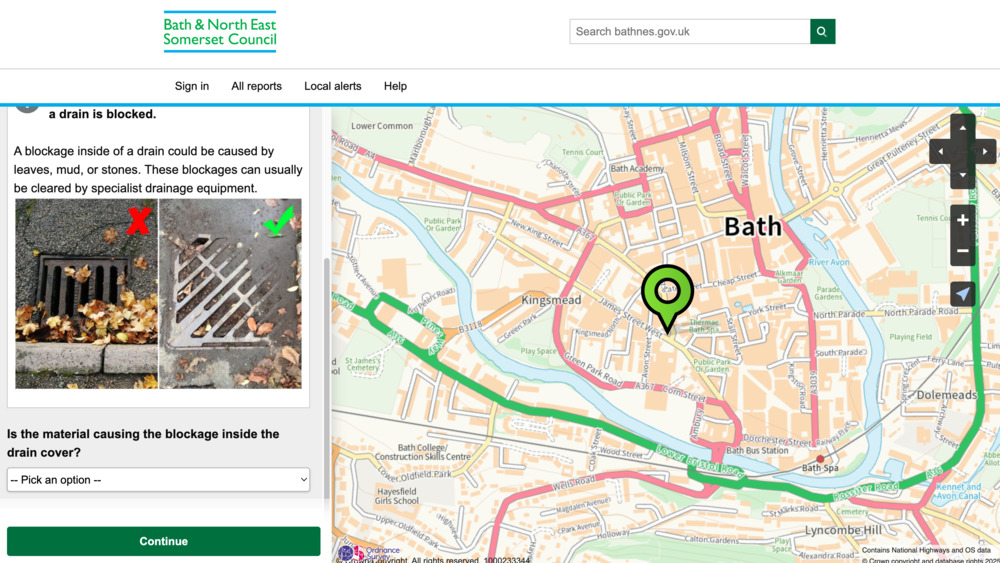Image resolution: width=1000 pixels, height=563 pixels.
Task: Click the drain photo with green tick
Action: [x=230, y=293]
